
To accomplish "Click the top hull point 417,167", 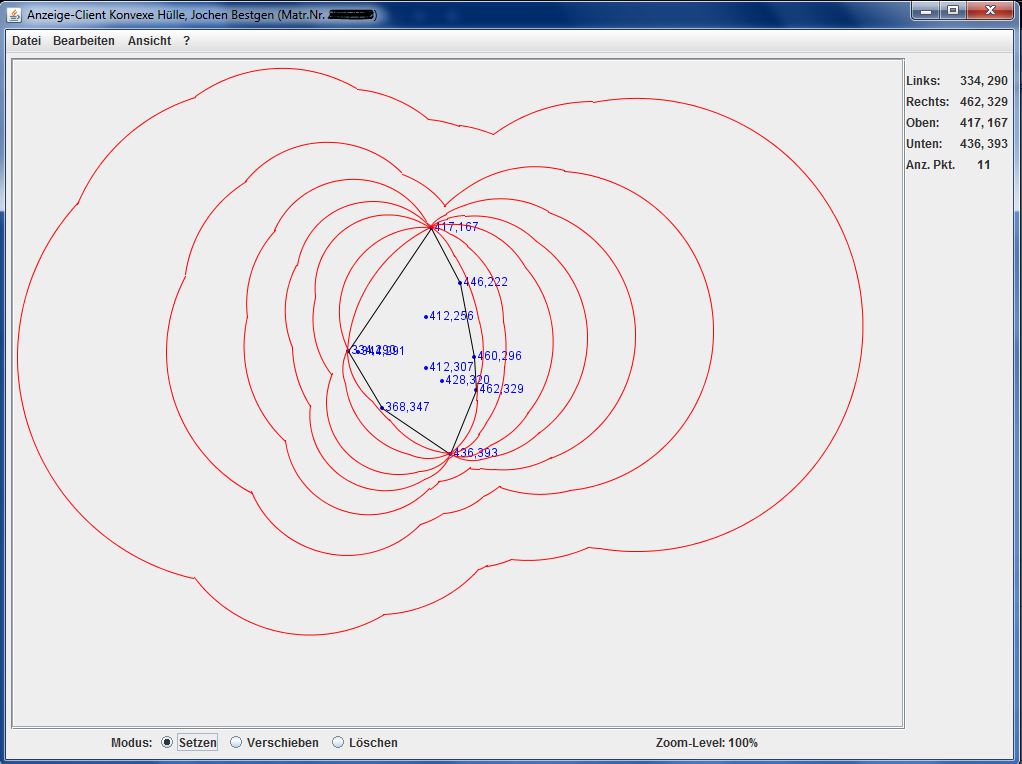I will (x=431, y=227).
